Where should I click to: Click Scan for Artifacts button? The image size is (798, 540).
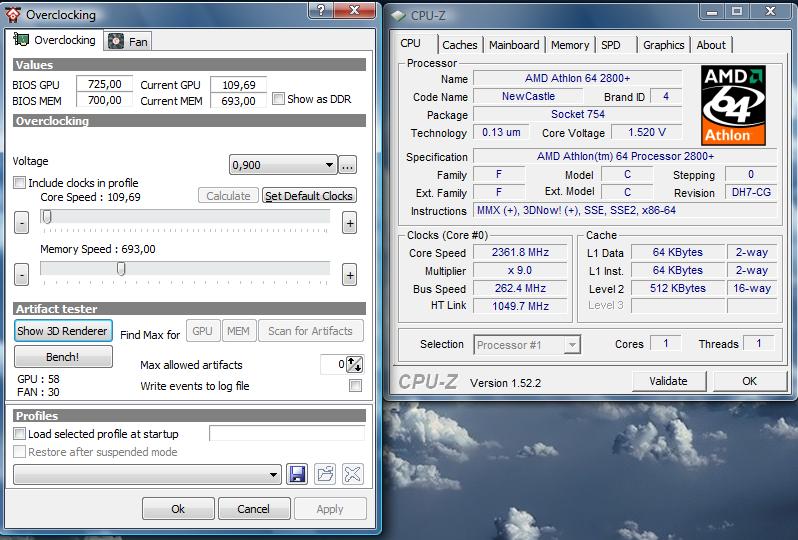(310, 331)
